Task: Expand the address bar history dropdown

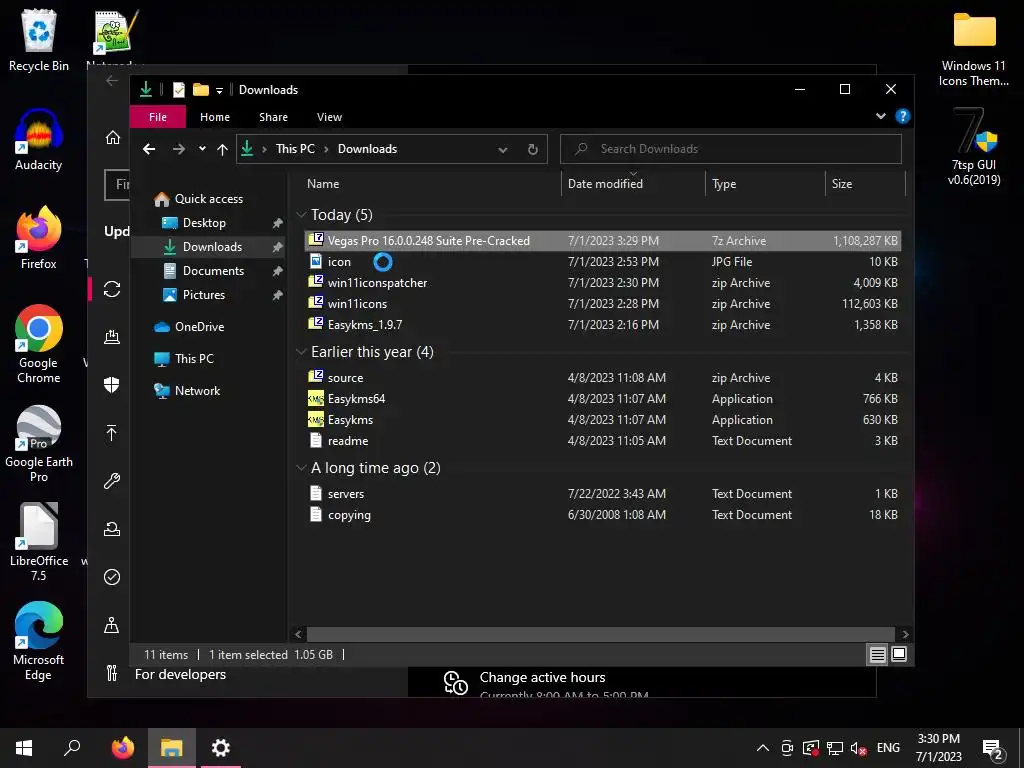Action: coord(503,150)
